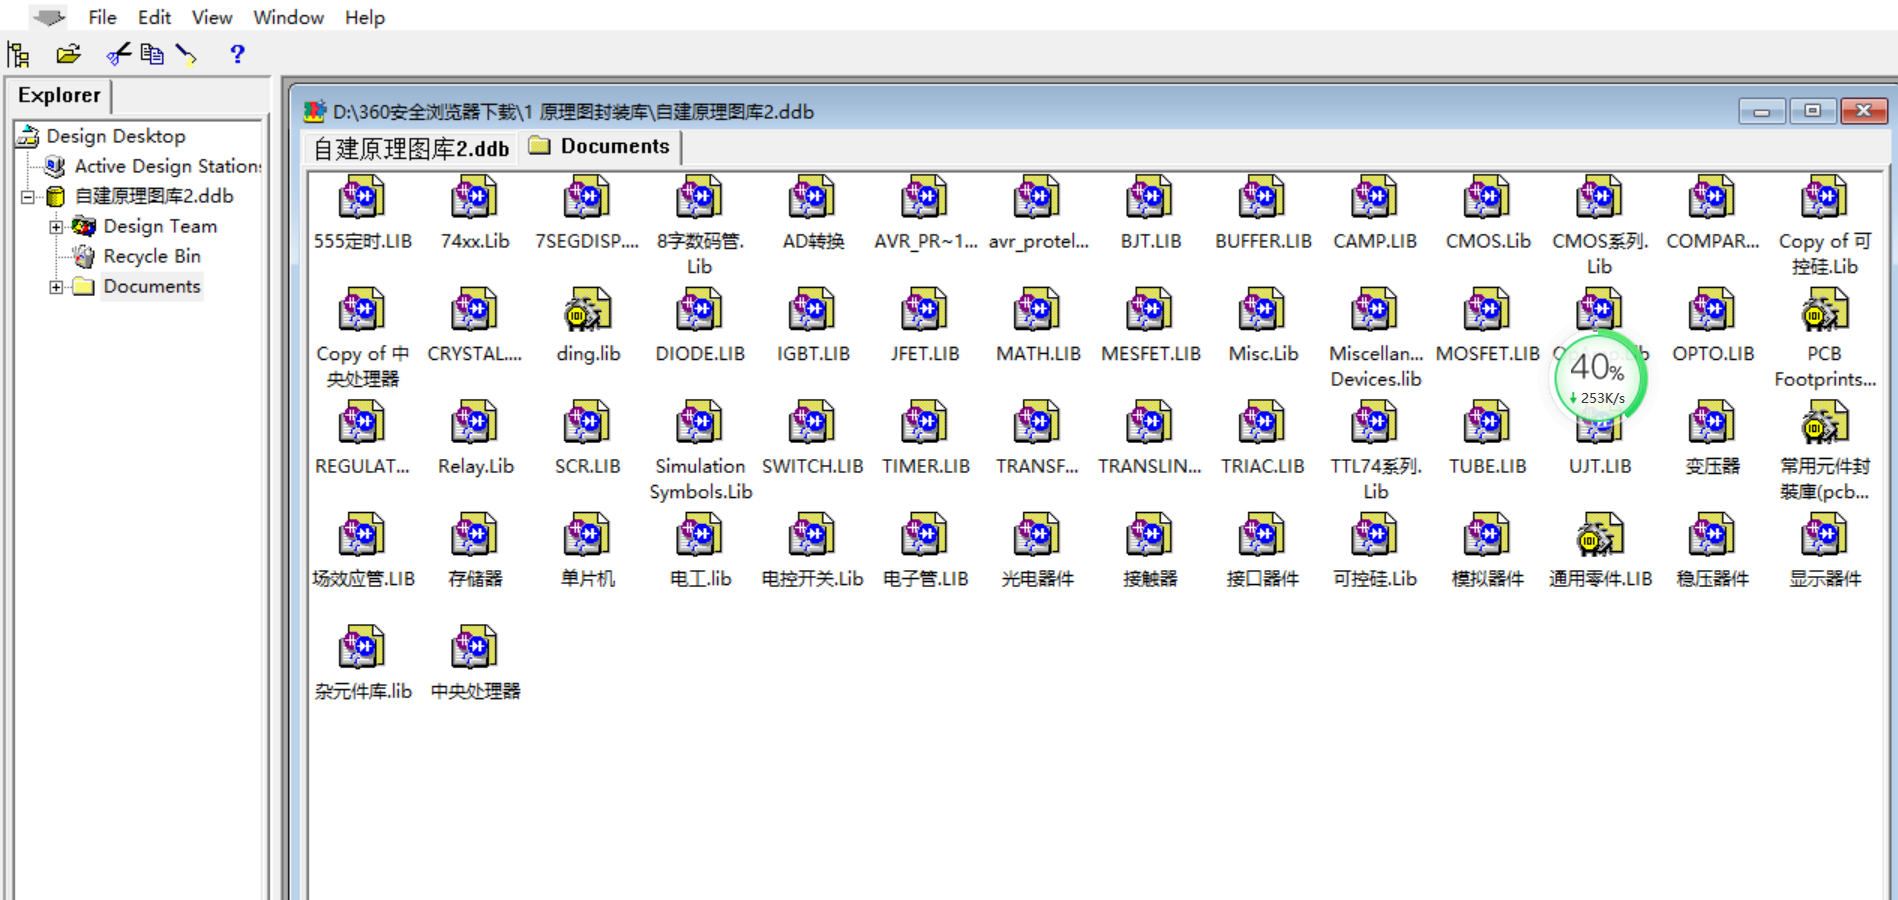Screen dimensions: 1898x900
Task: Minimize the 自建原理图库2.ddb document window
Action: pyautogui.click(x=1761, y=111)
